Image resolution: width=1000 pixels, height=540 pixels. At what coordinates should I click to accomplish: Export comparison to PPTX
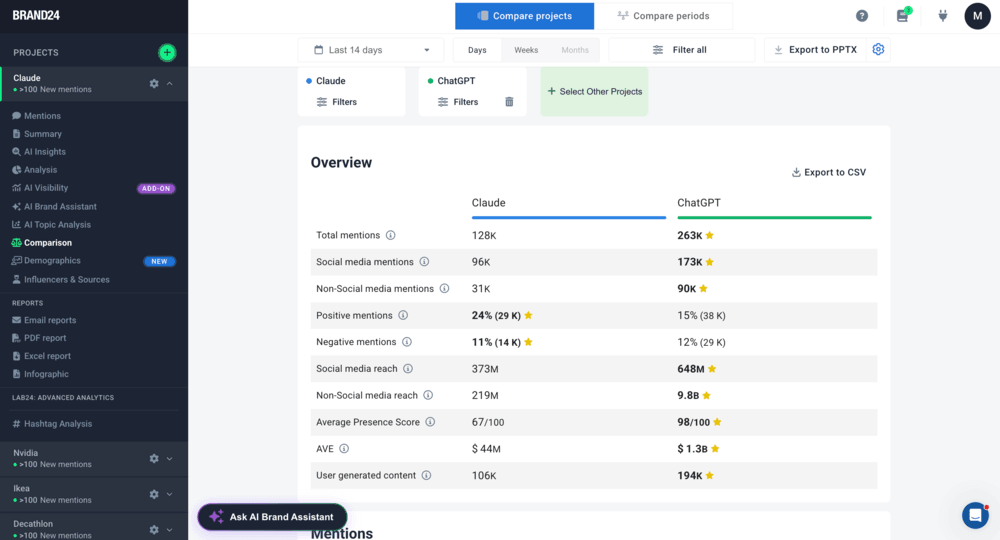click(816, 50)
